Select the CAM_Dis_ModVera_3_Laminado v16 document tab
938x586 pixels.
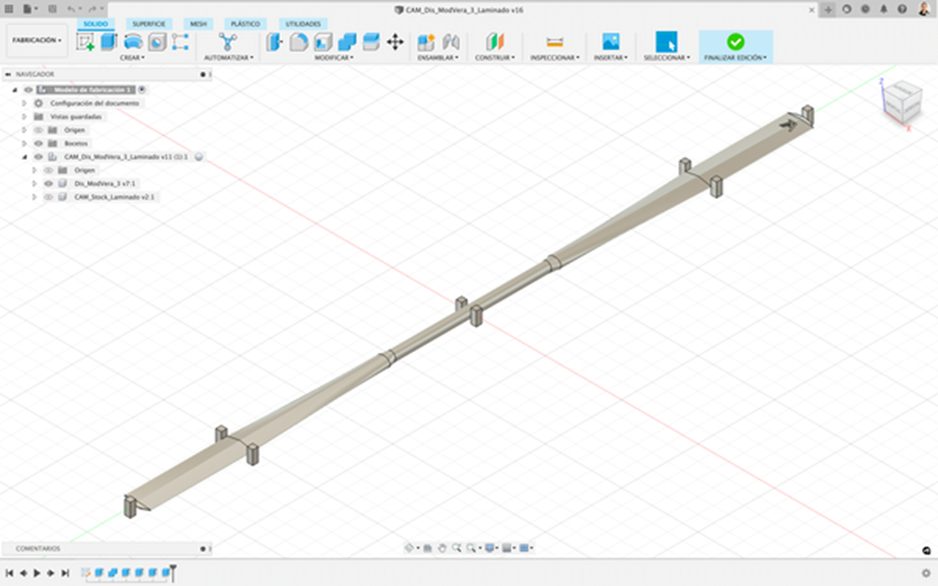pyautogui.click(x=459, y=10)
